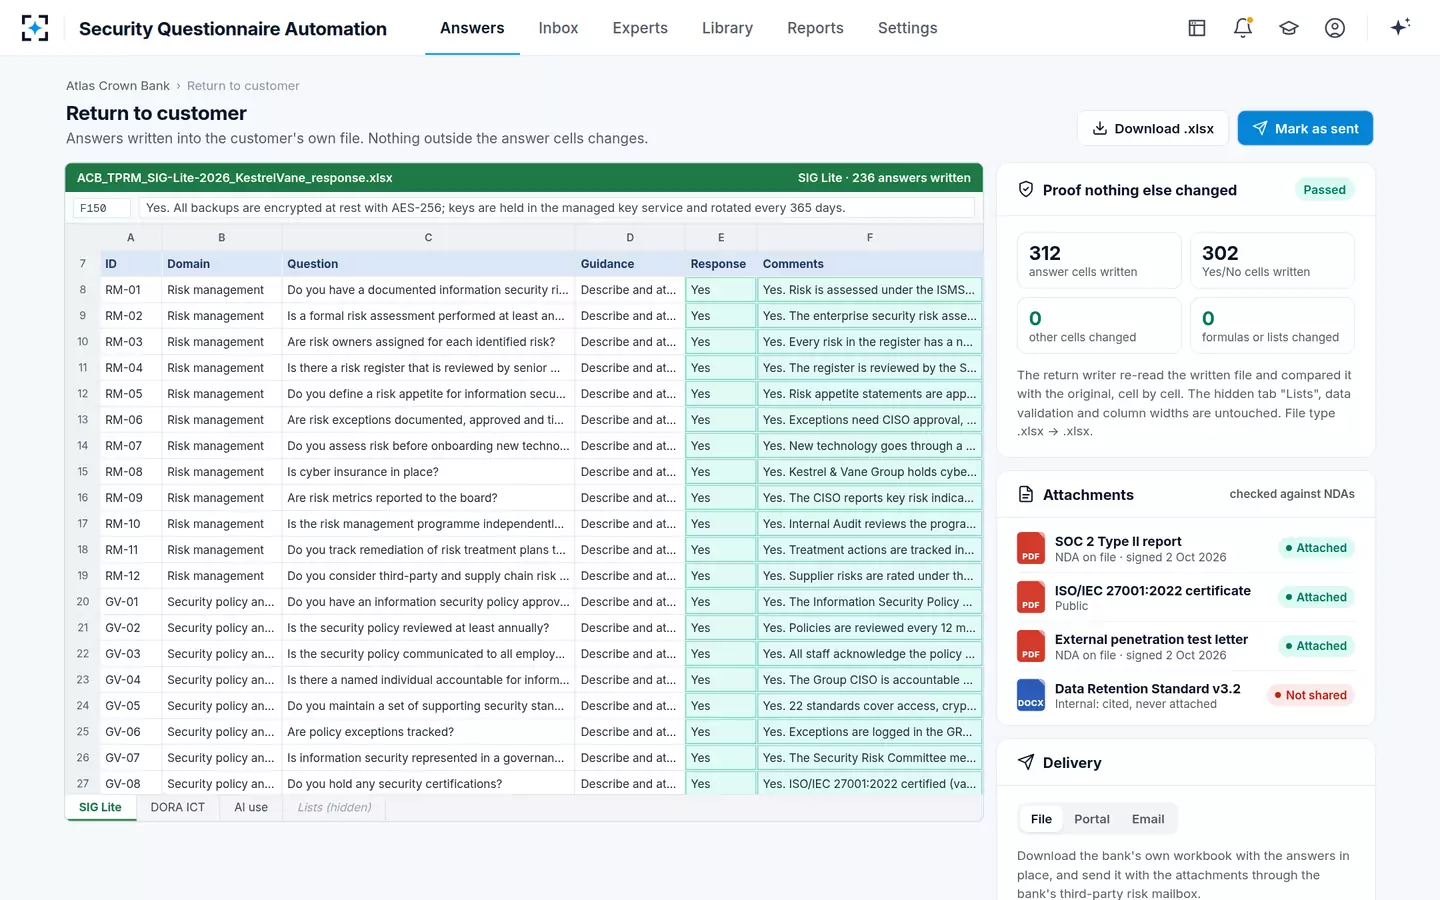Go to the Experts tab
Viewport: 1440px width, 900px height.
tap(640, 28)
